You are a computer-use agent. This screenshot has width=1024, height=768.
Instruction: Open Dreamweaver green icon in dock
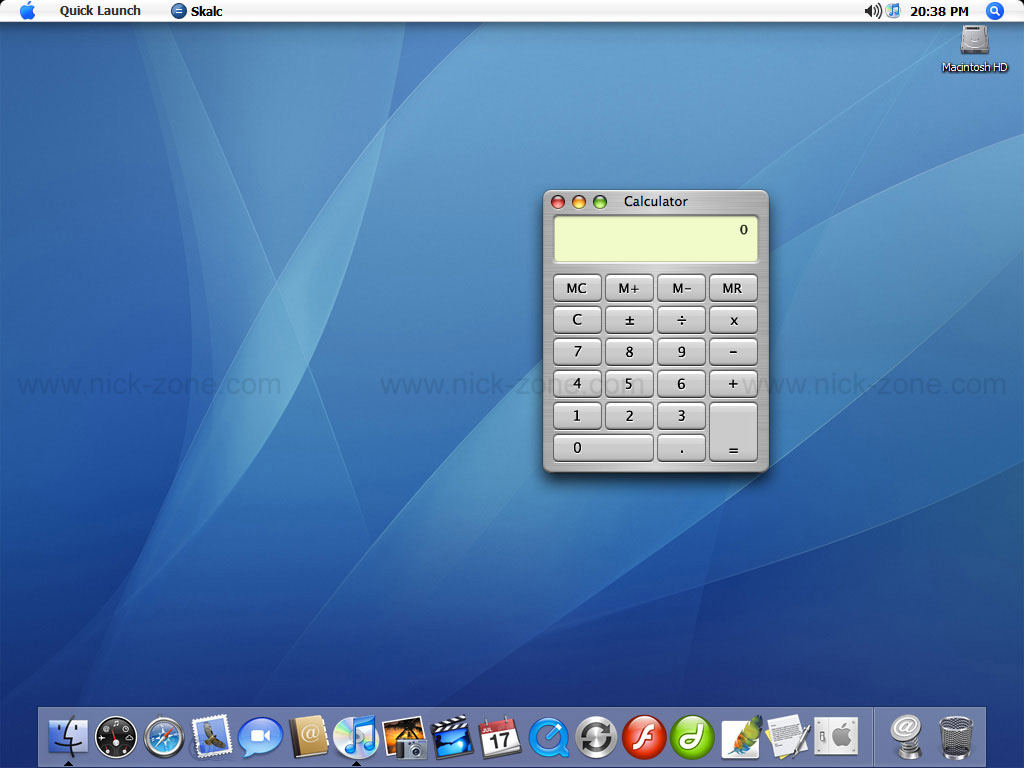[x=692, y=738]
